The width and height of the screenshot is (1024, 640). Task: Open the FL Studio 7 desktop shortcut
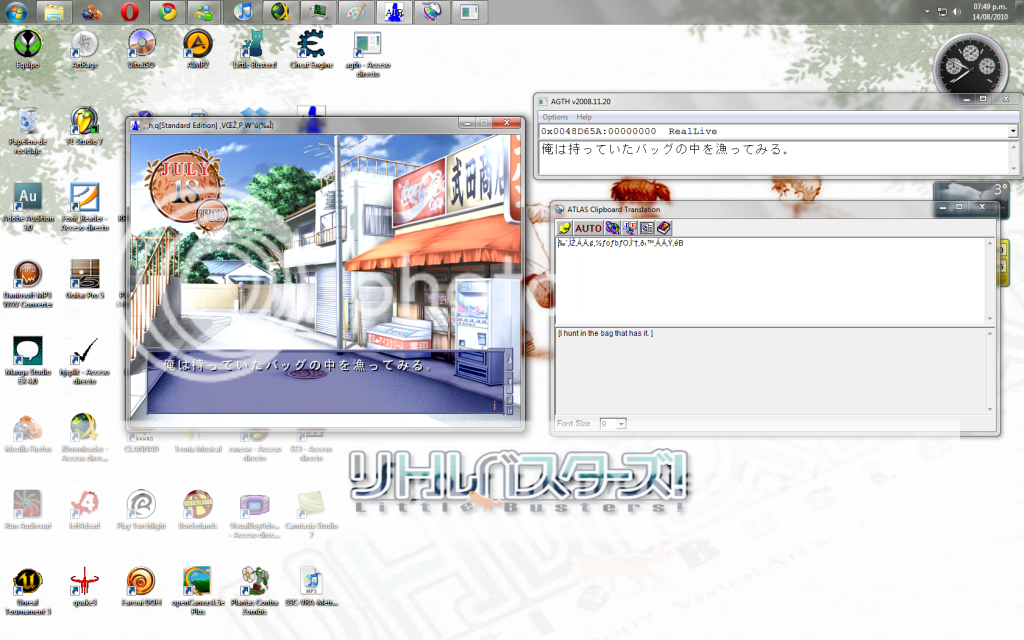click(x=85, y=127)
